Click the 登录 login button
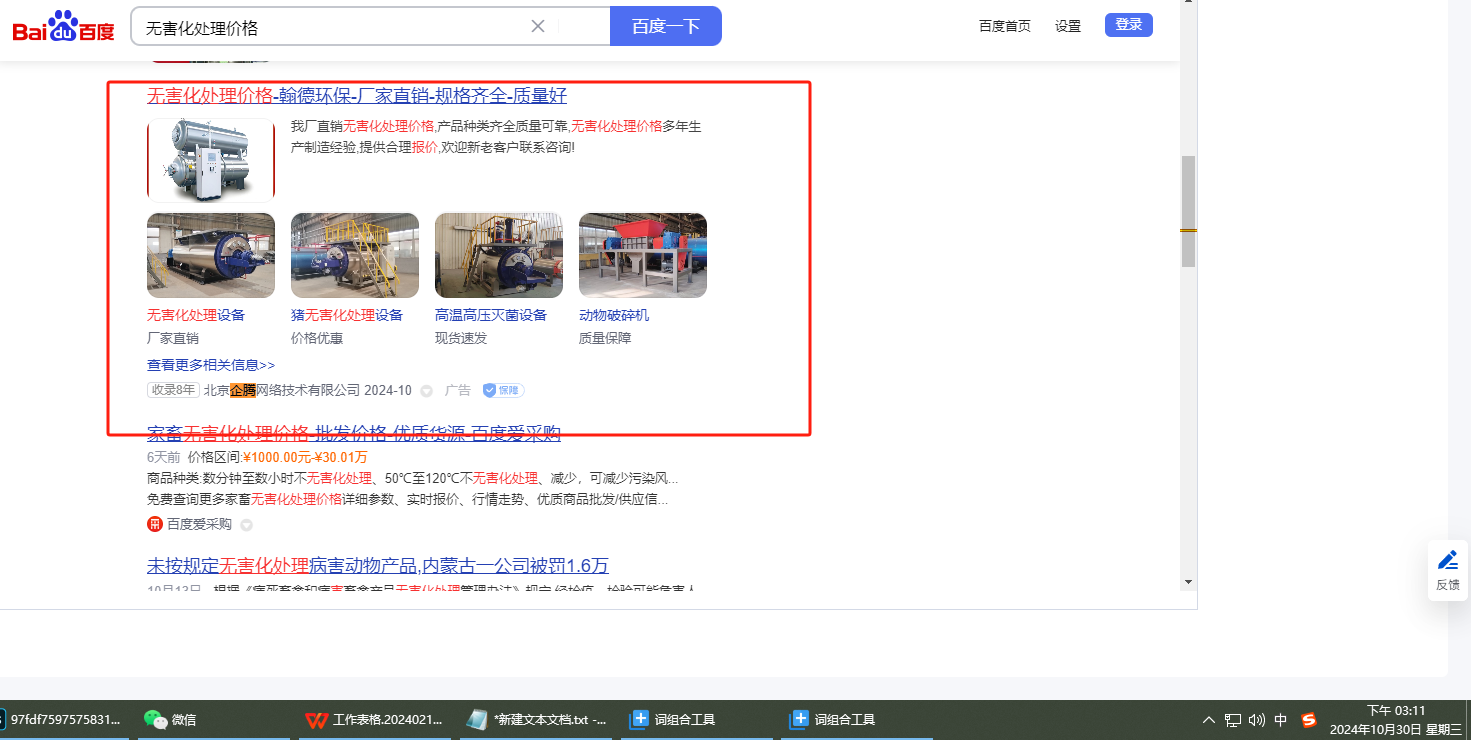The height and width of the screenshot is (740, 1471). pos(1128,25)
